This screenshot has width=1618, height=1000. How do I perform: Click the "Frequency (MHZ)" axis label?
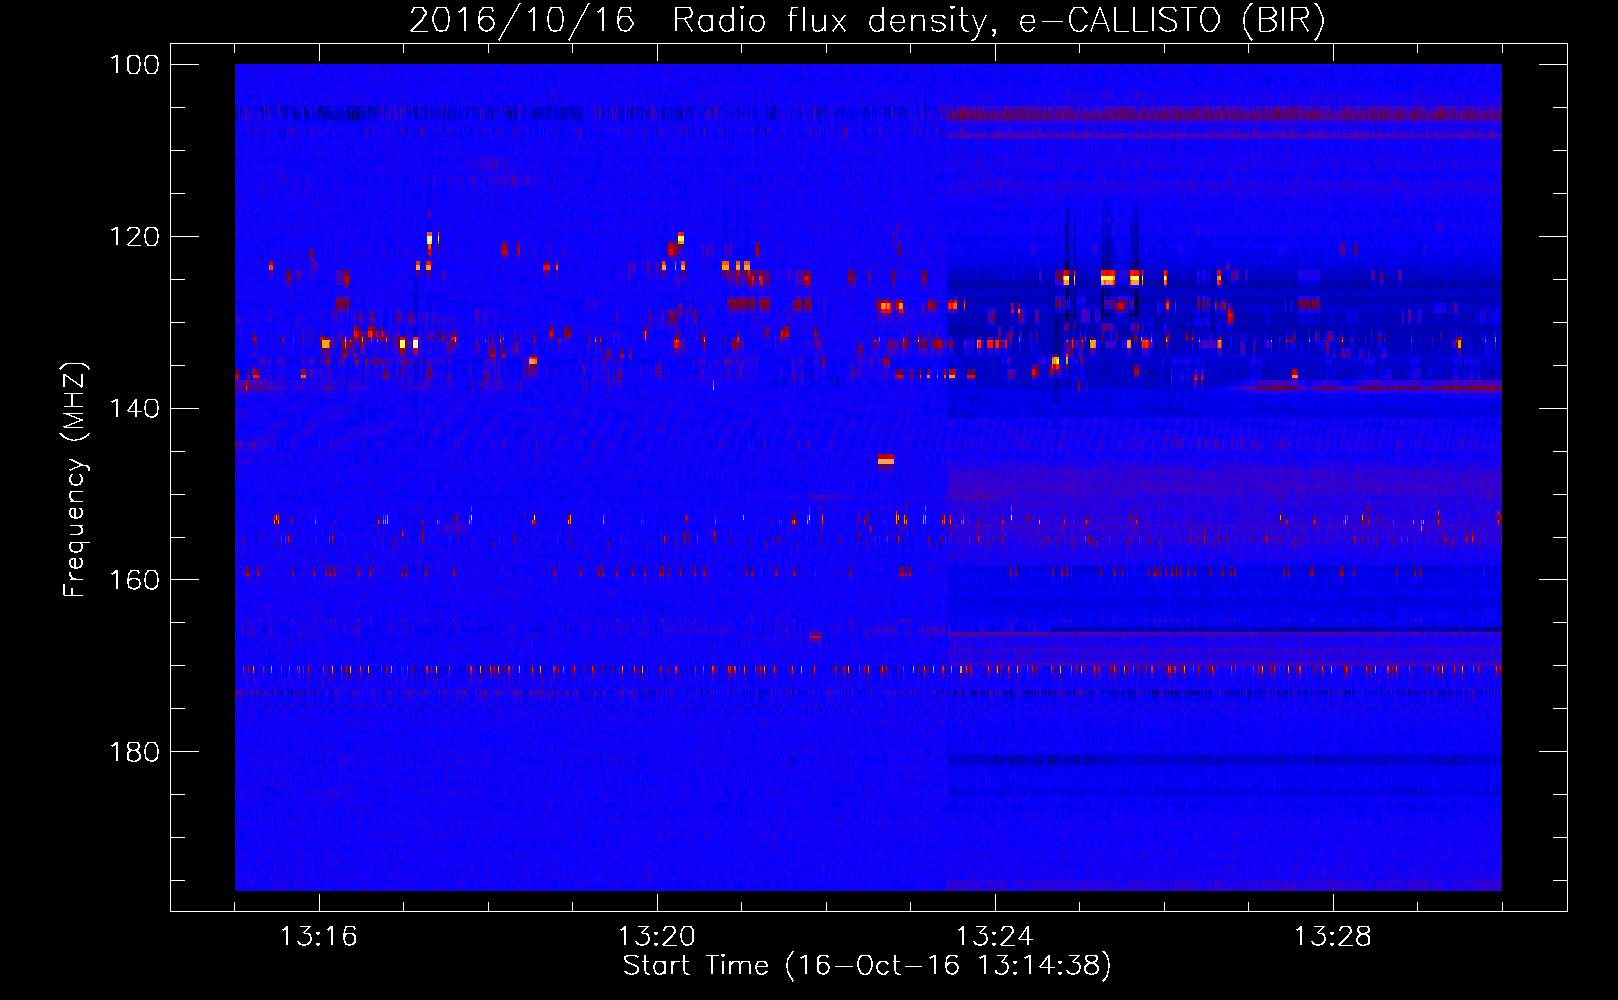[75, 479]
